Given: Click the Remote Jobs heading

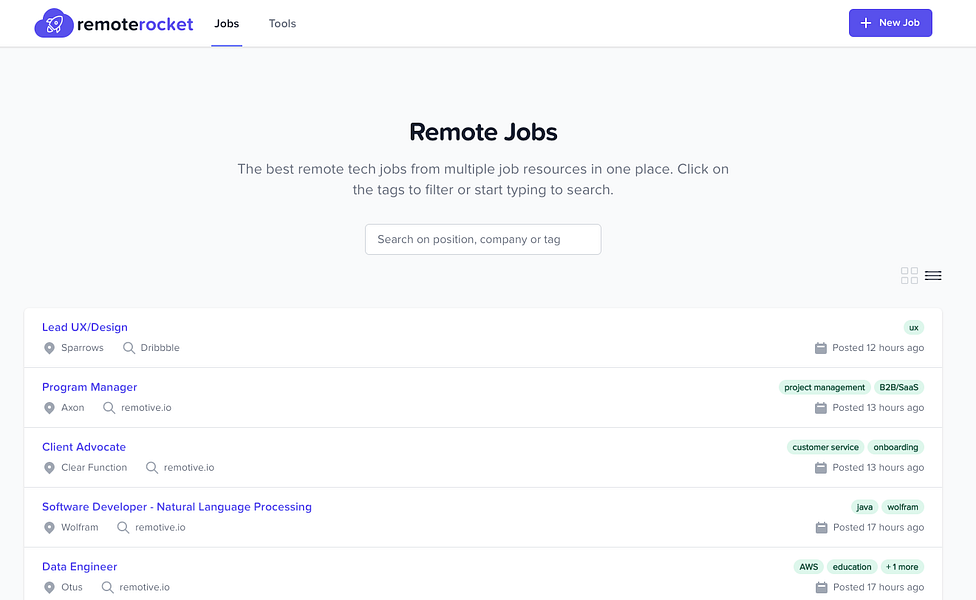Looking at the screenshot, I should 483,132.
